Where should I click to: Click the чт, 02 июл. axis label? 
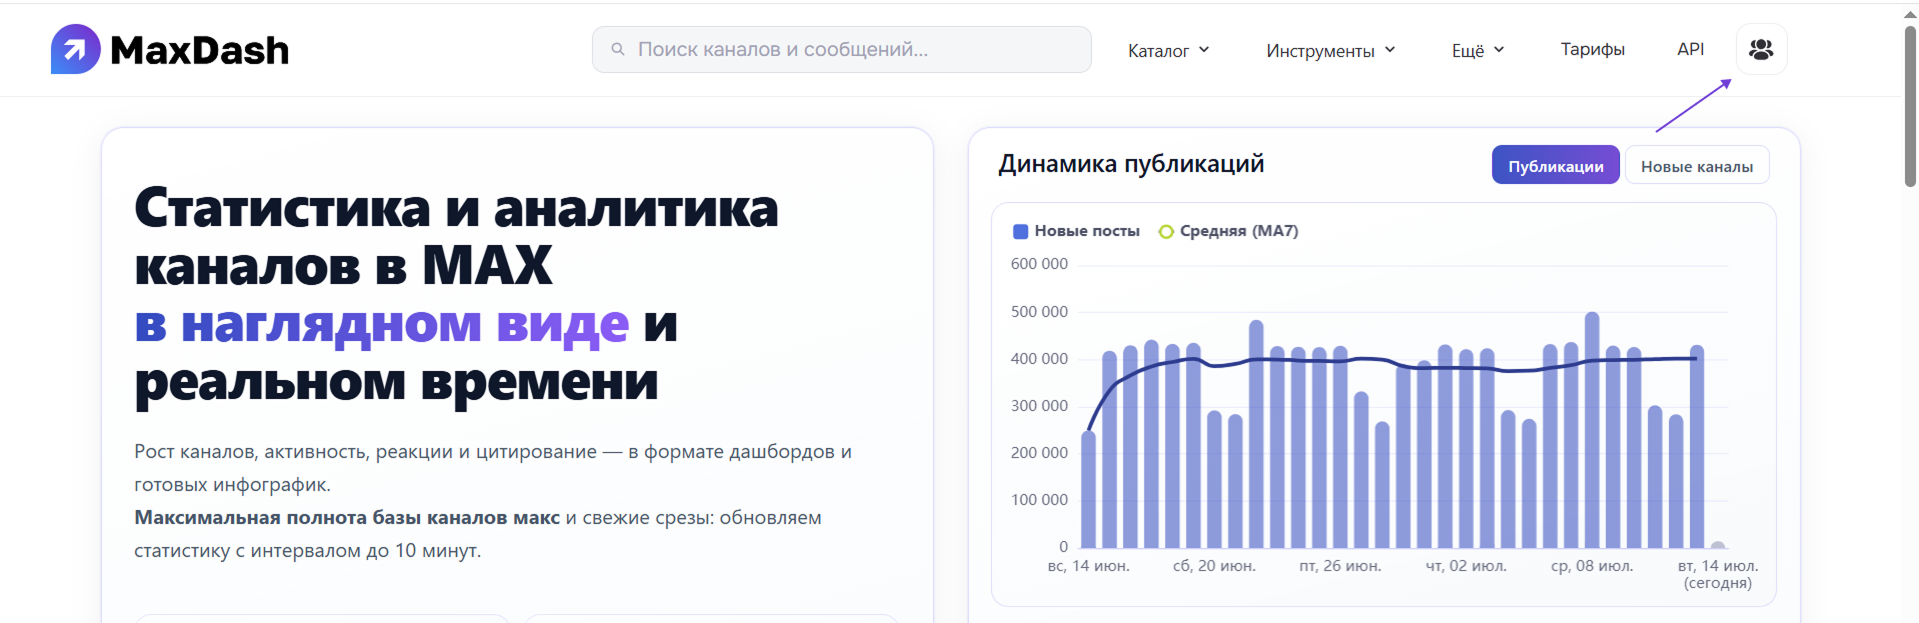[x=1466, y=566]
